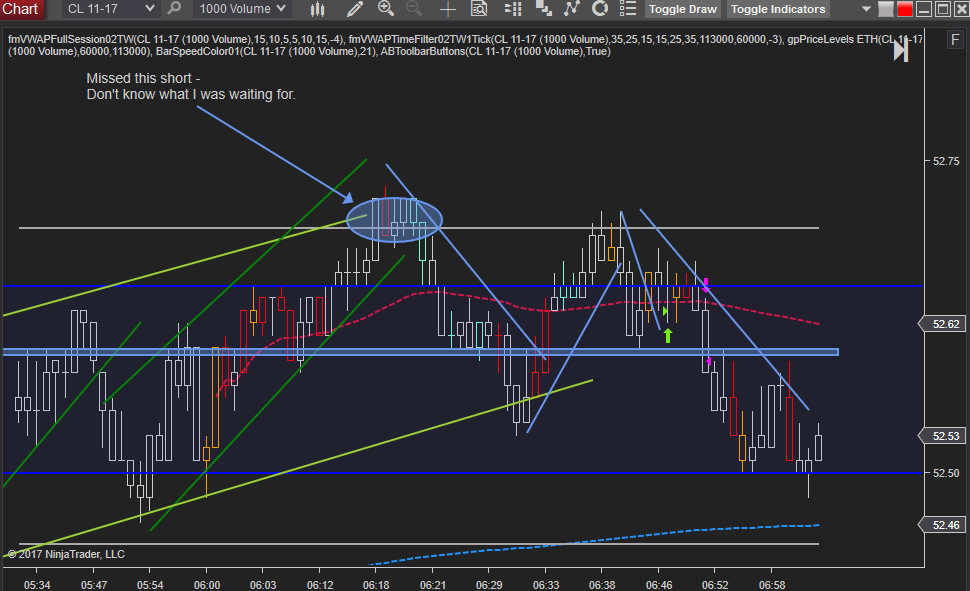Open the properties list icon
The height and width of the screenshot is (591, 970).
pyautogui.click(x=628, y=9)
